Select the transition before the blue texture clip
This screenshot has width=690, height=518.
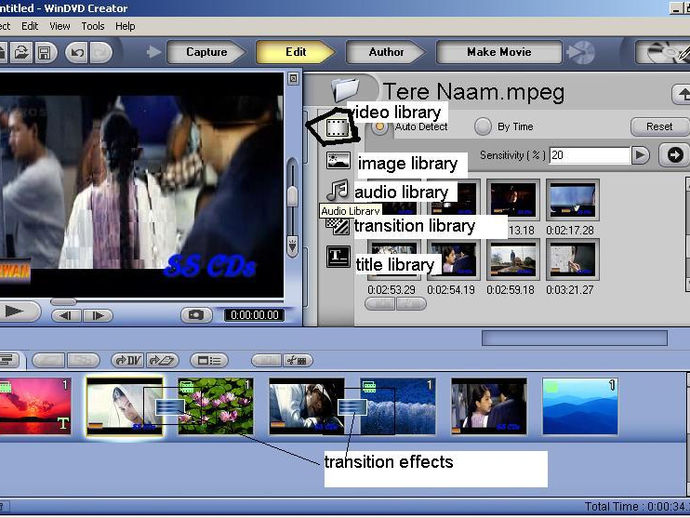(x=352, y=406)
